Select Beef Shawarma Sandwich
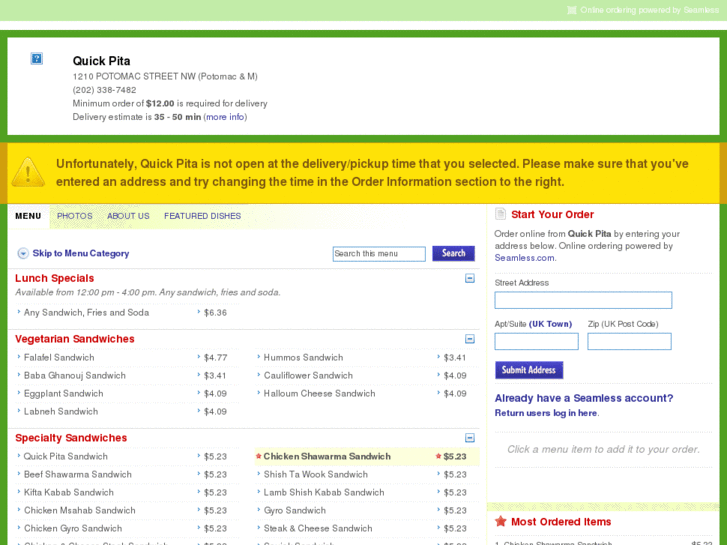This screenshot has height=545, width=727. (78, 474)
